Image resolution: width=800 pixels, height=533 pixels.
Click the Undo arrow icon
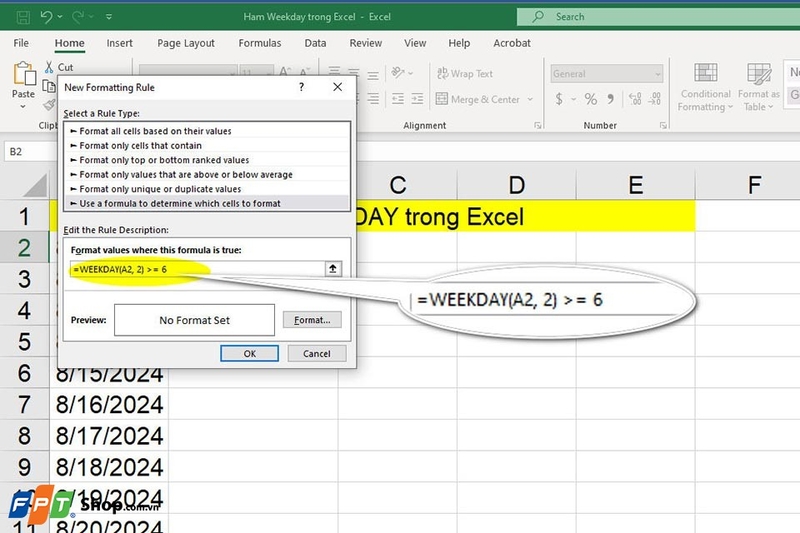[47, 17]
